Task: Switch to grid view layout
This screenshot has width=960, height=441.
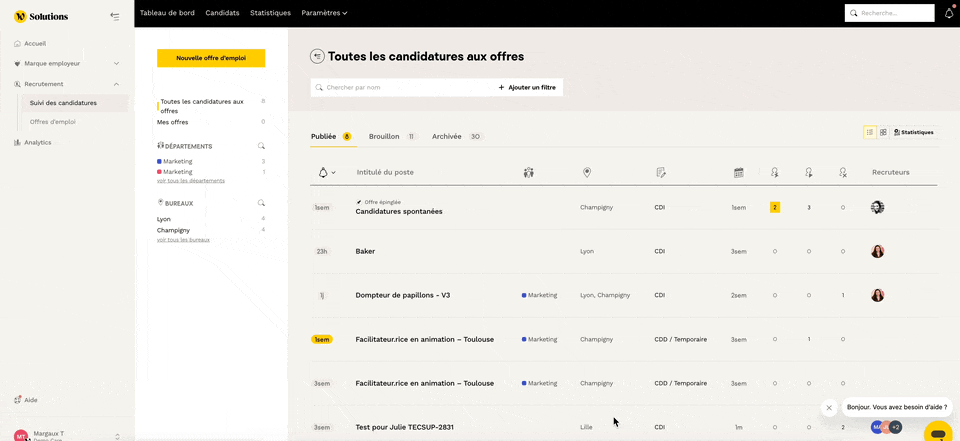Action: (x=883, y=132)
